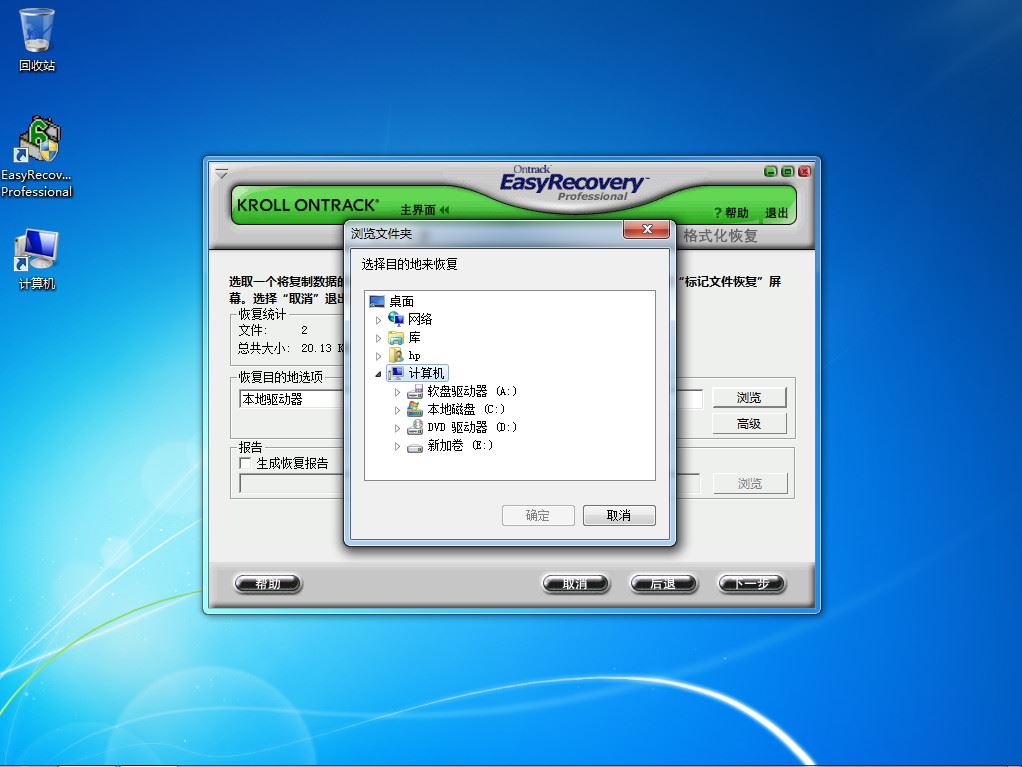Click the bottom 取消 button in EasyRecovery
This screenshot has width=1022, height=767.
[x=576, y=583]
